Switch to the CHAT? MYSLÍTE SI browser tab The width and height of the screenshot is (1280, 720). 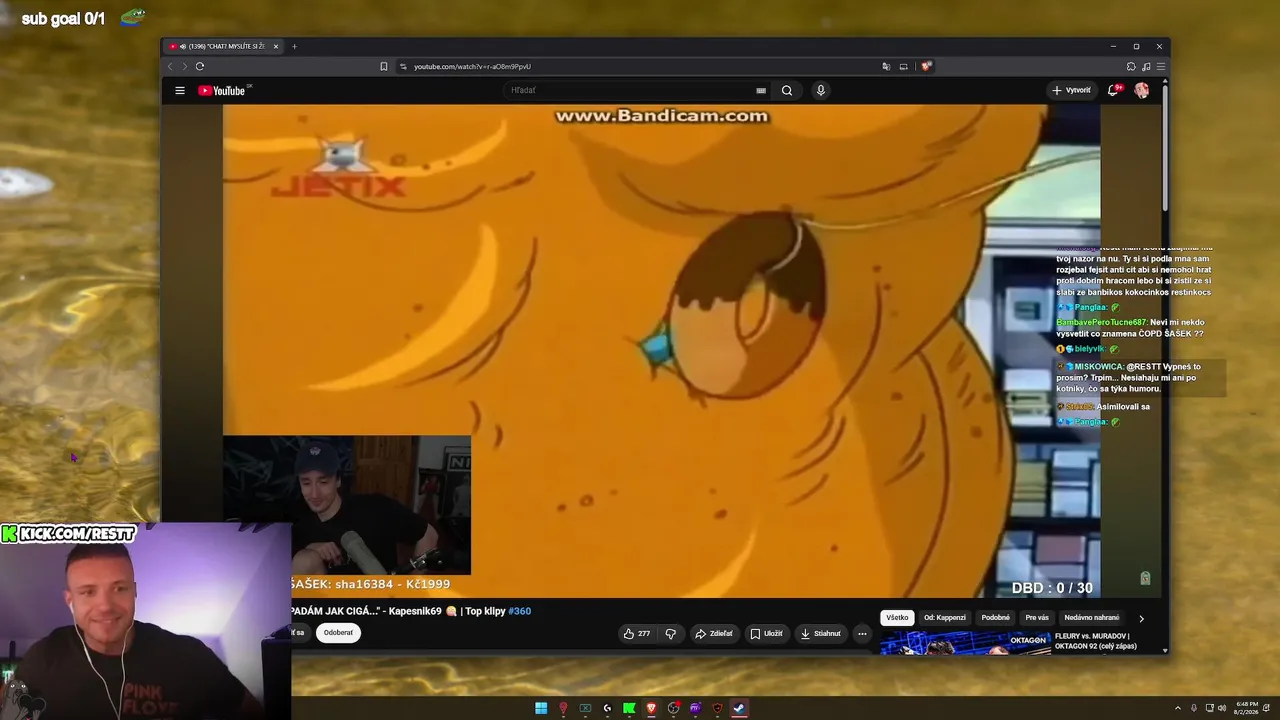coord(225,46)
